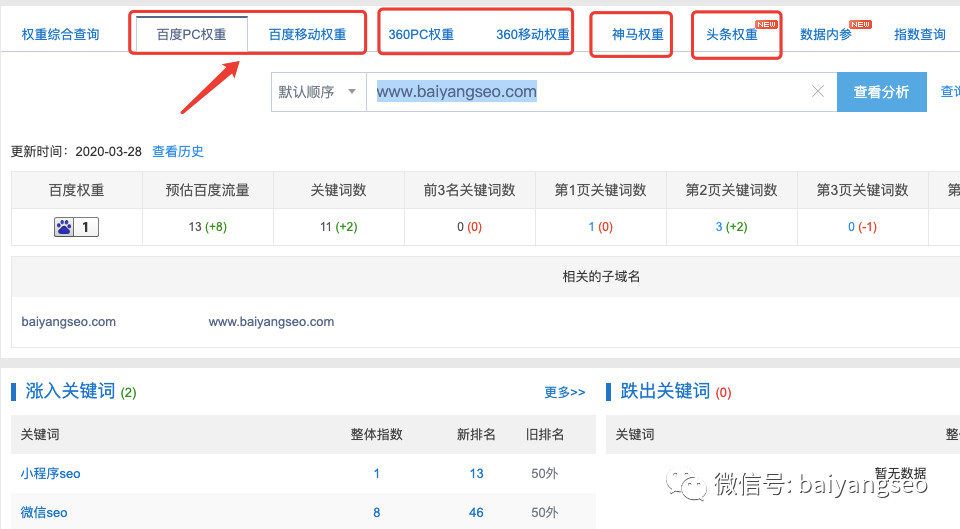Click 新排名 value 13 for 小程序seo
The image size is (960, 529).
(476, 473)
